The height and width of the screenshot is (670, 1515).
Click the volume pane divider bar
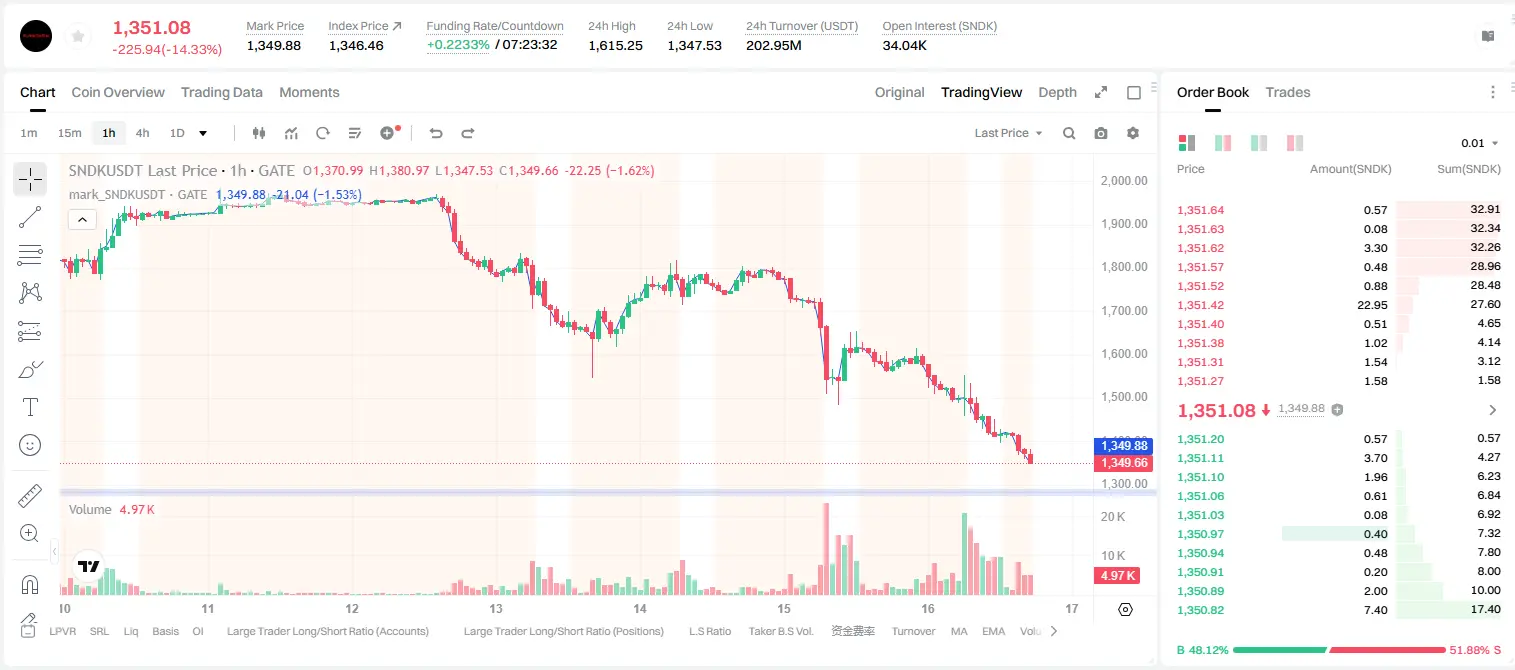click(608, 492)
